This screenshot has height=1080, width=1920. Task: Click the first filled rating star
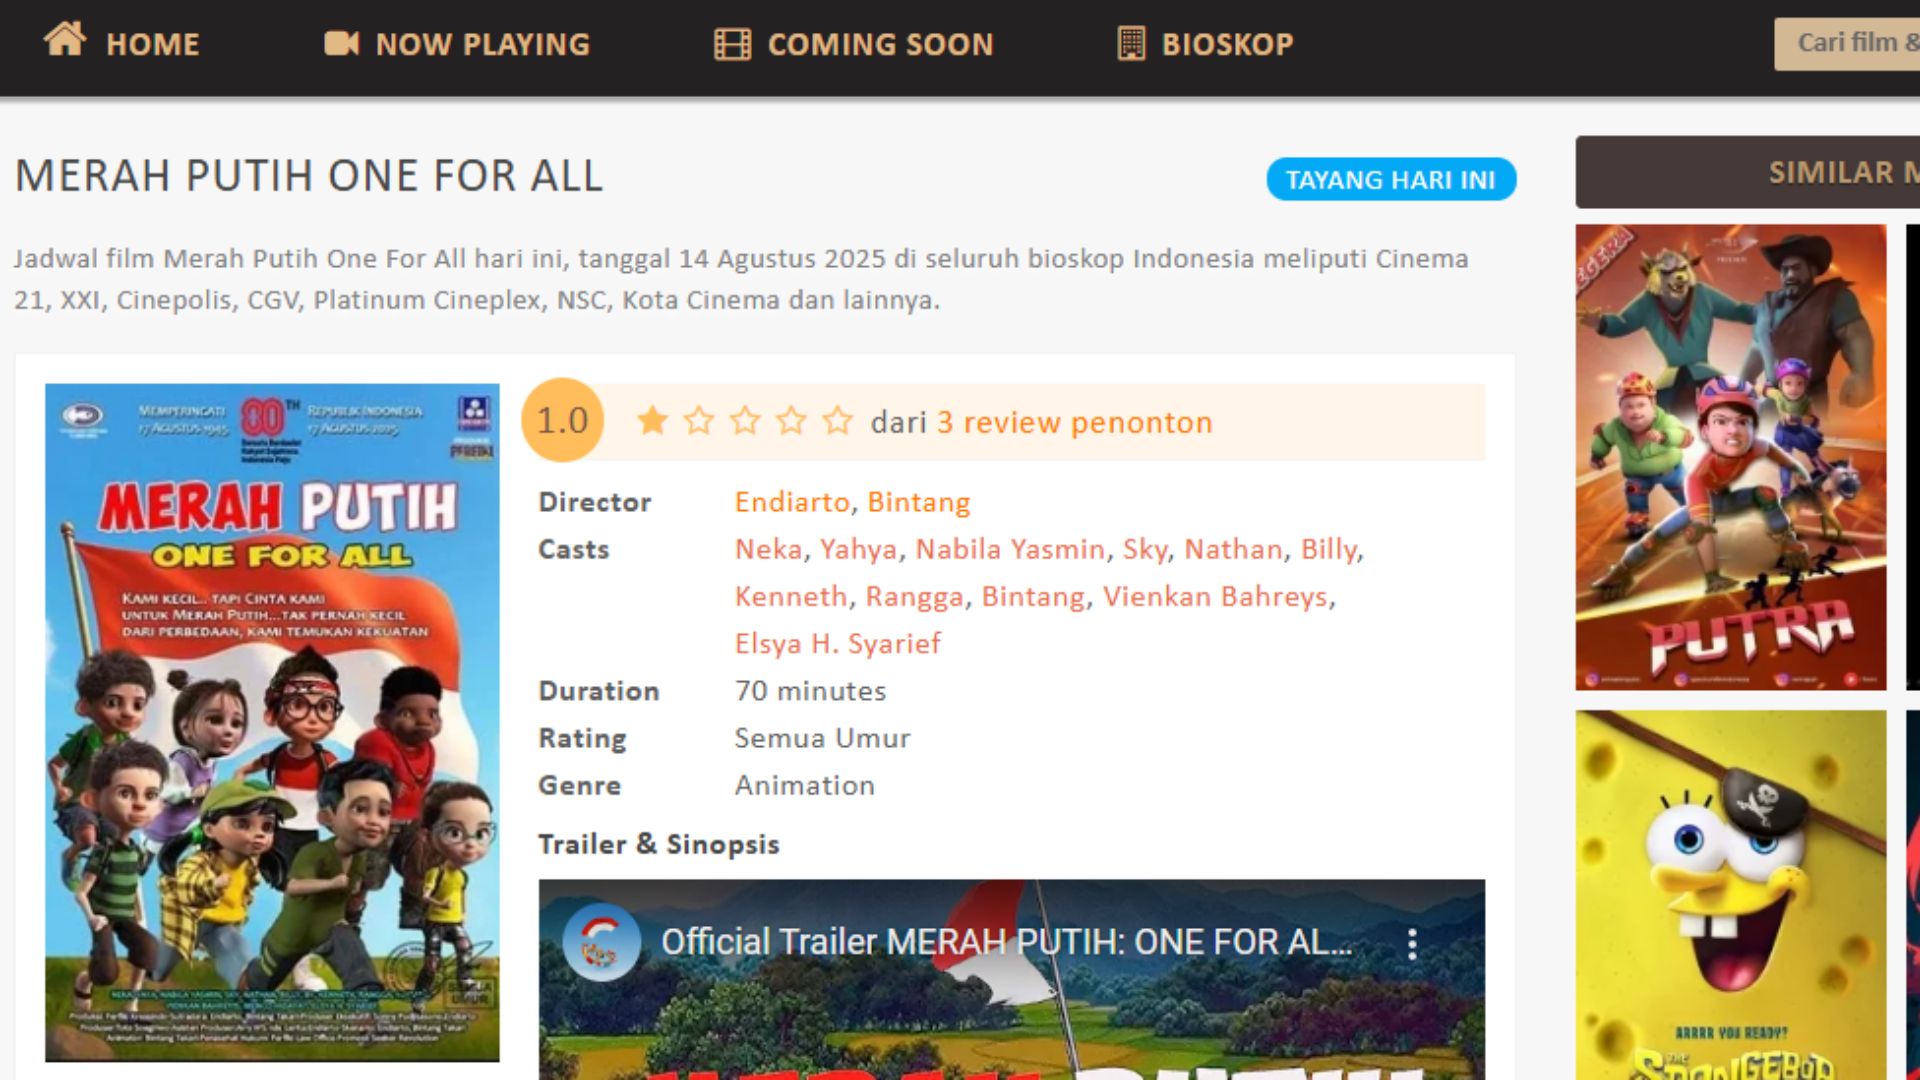coord(652,421)
